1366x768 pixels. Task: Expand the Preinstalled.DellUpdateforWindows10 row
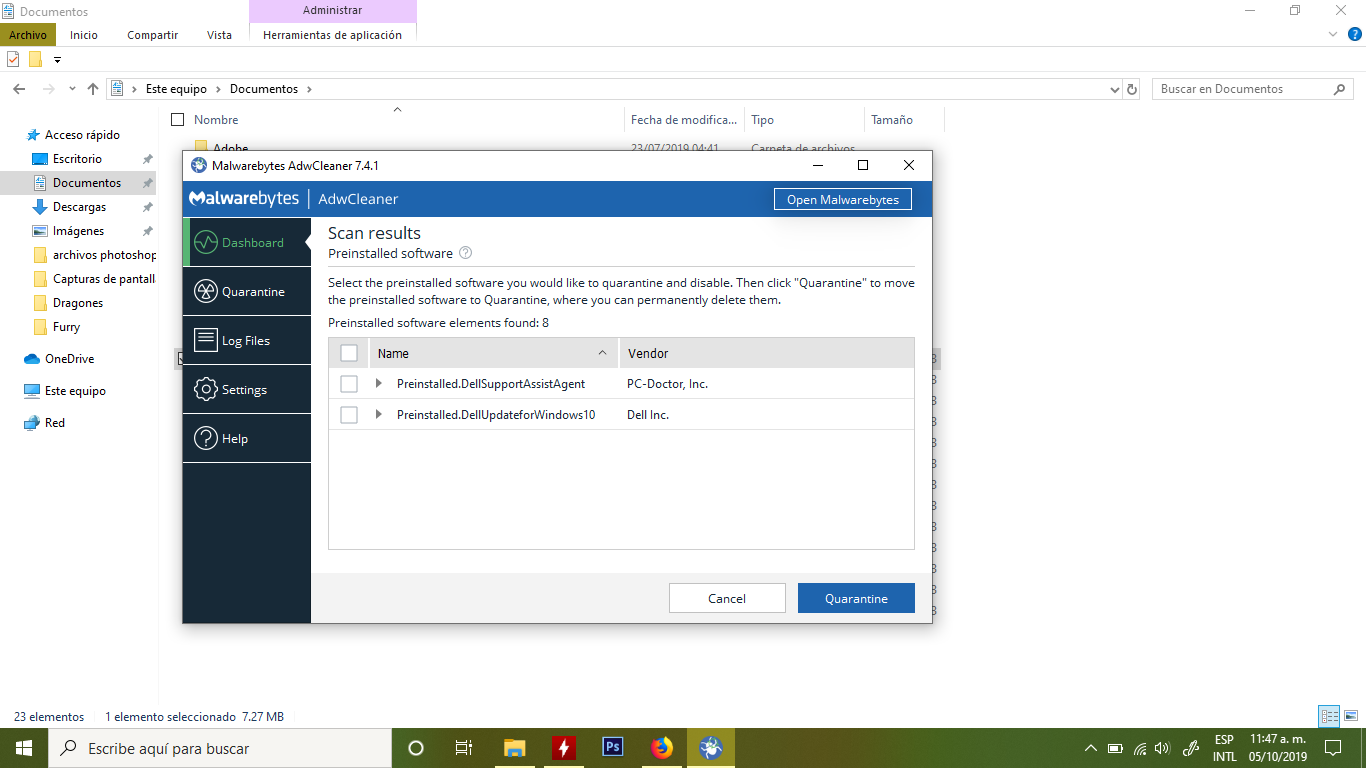tap(378, 415)
